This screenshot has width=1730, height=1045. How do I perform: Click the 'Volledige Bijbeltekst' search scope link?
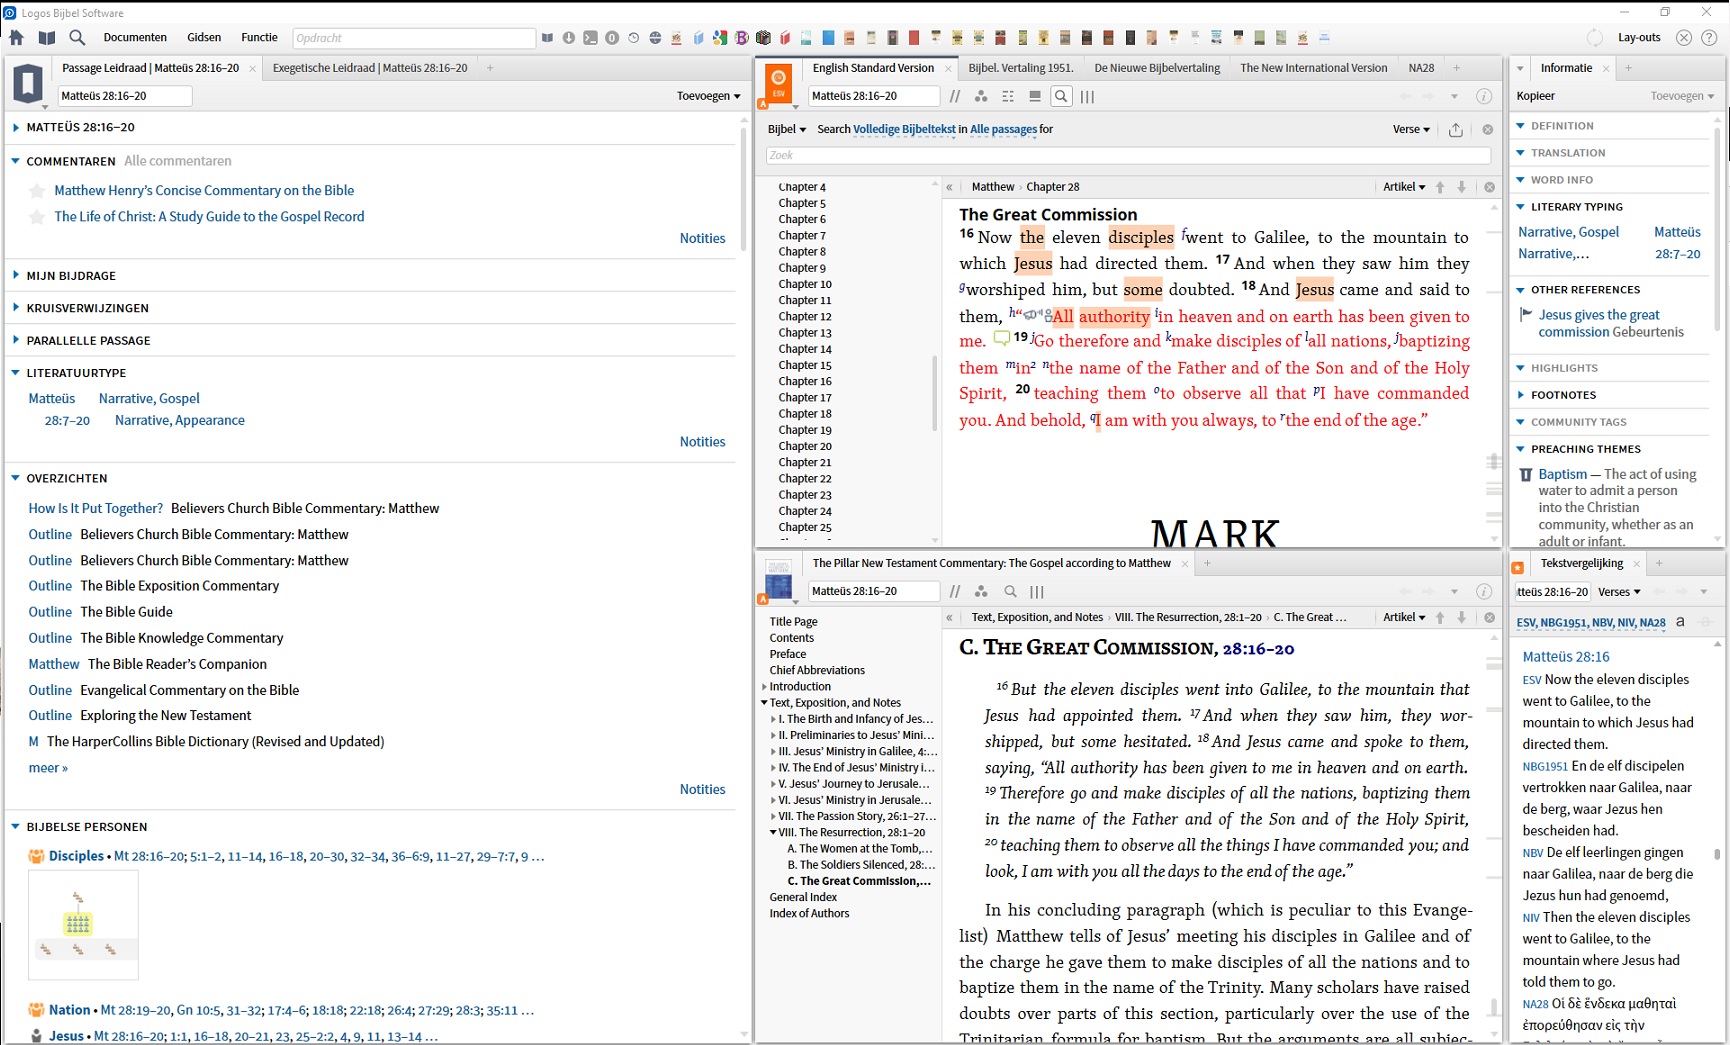904,129
